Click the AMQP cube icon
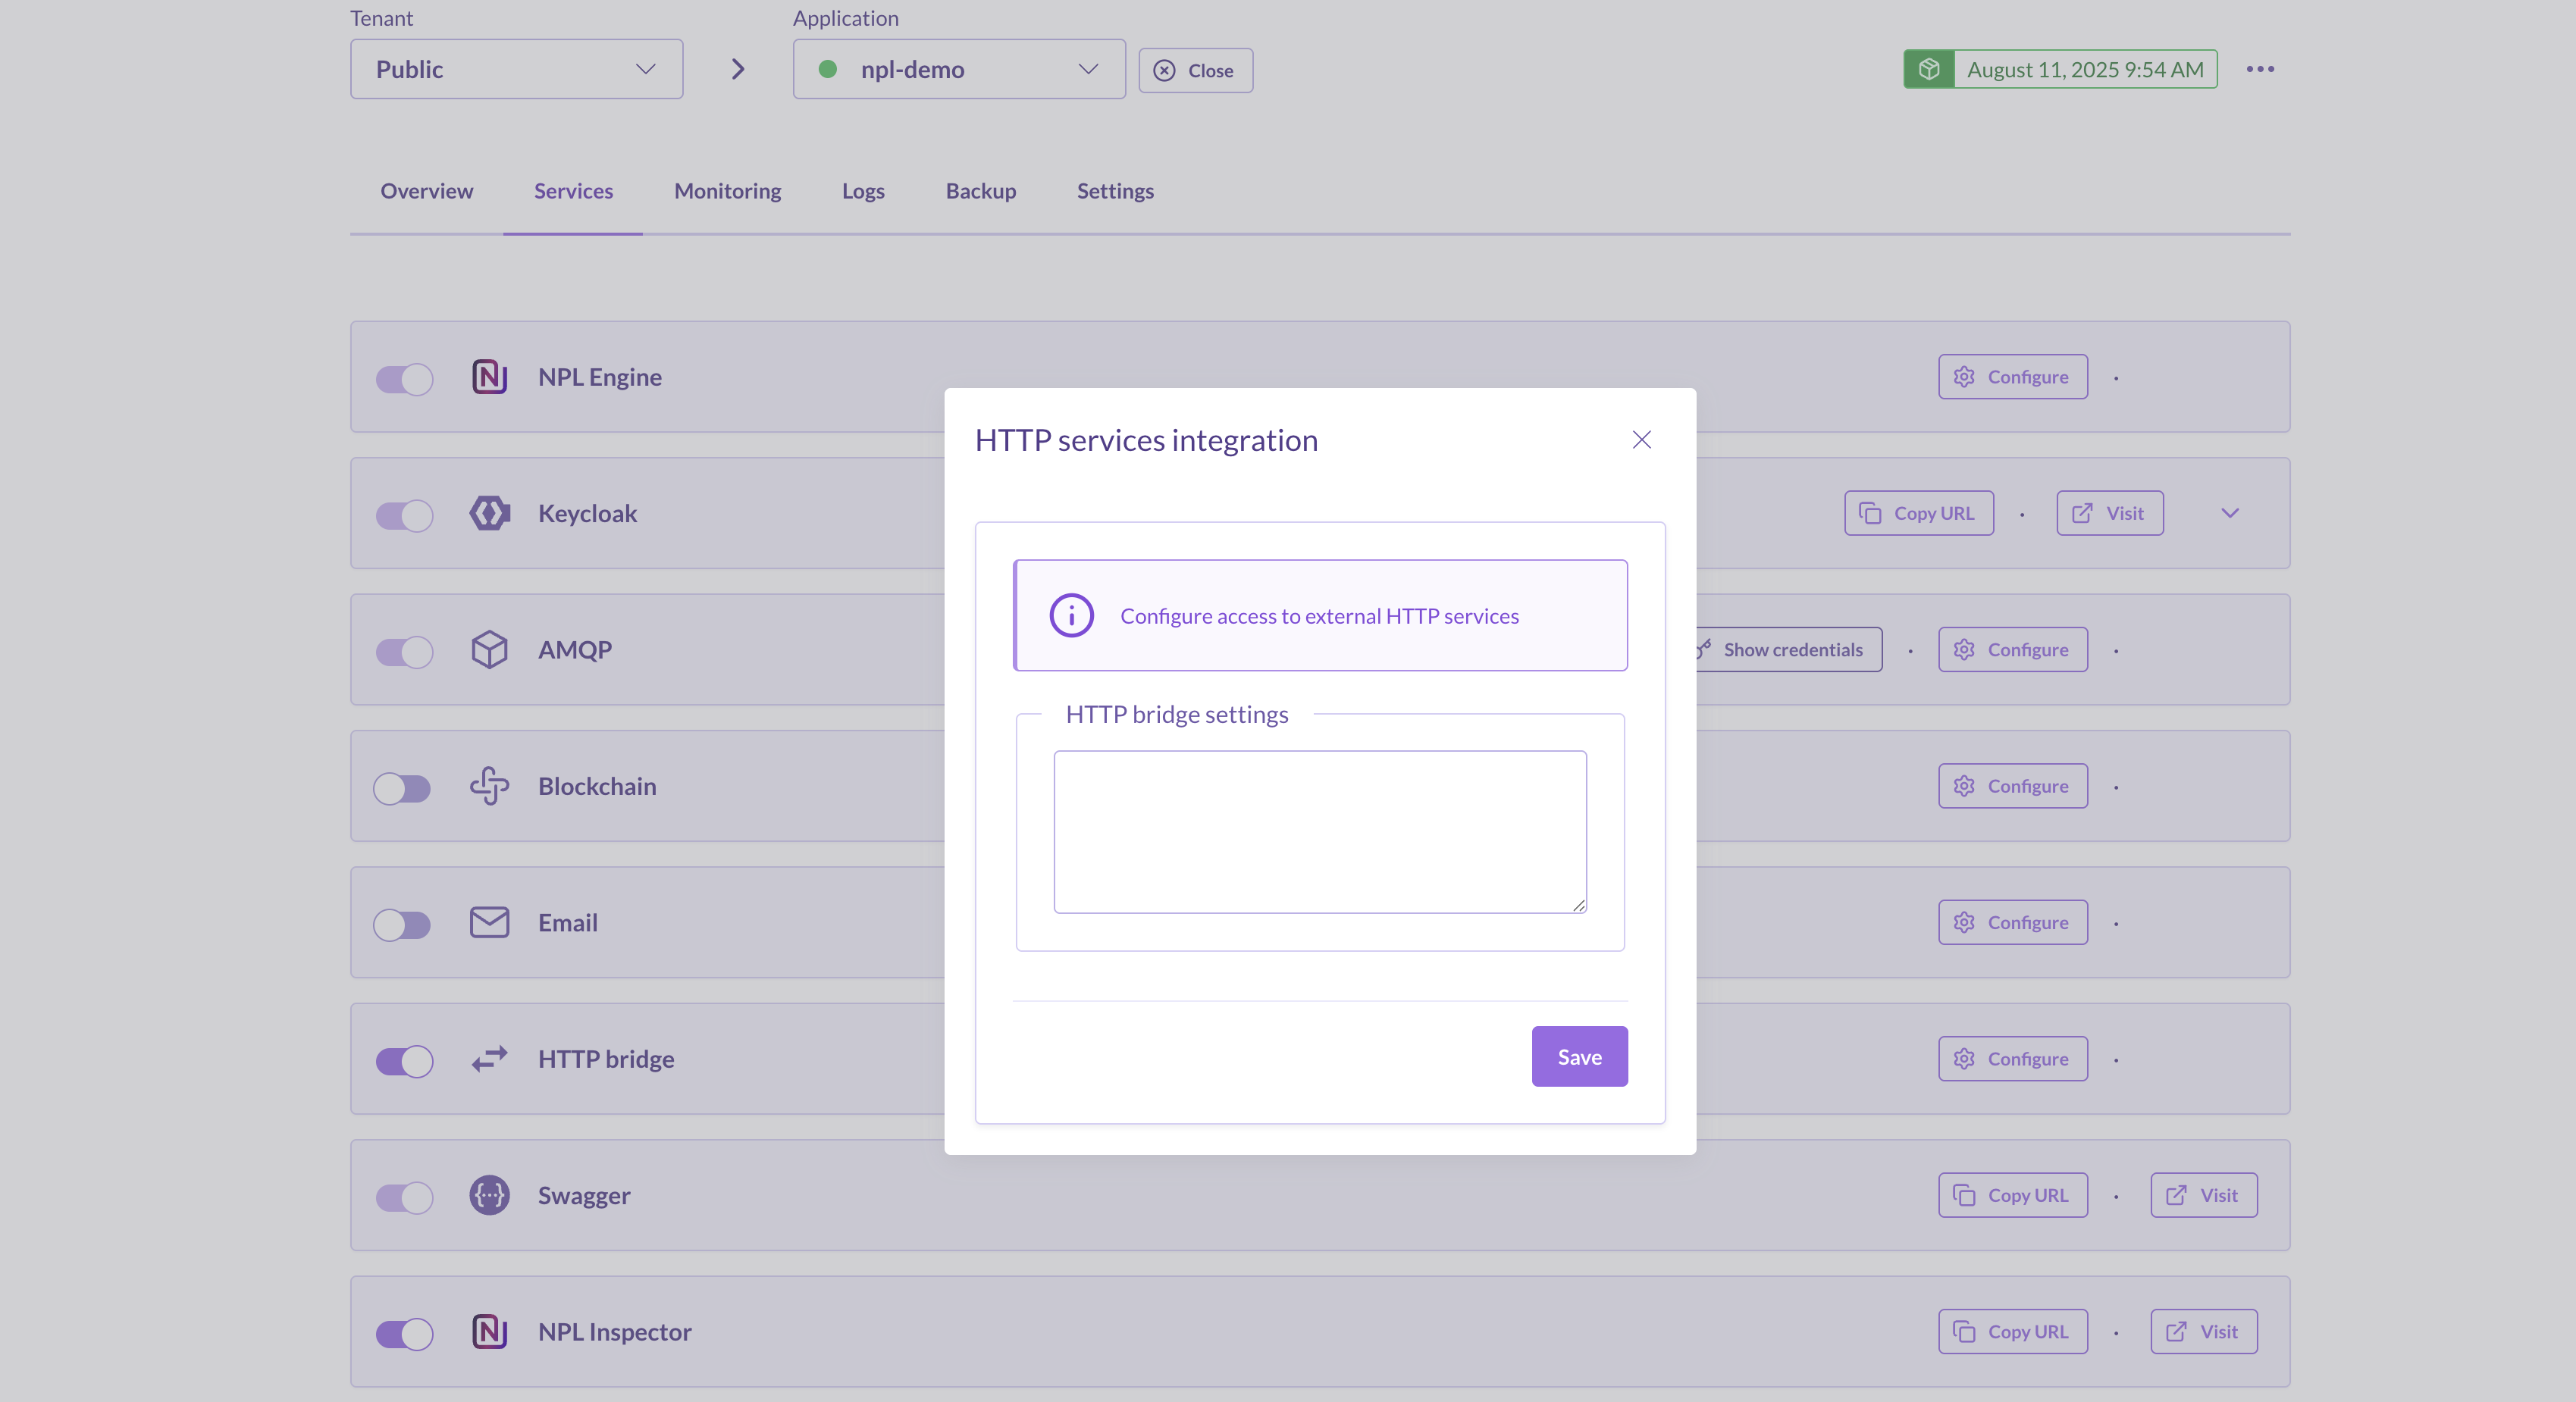The width and height of the screenshot is (2576, 1402). click(x=489, y=650)
